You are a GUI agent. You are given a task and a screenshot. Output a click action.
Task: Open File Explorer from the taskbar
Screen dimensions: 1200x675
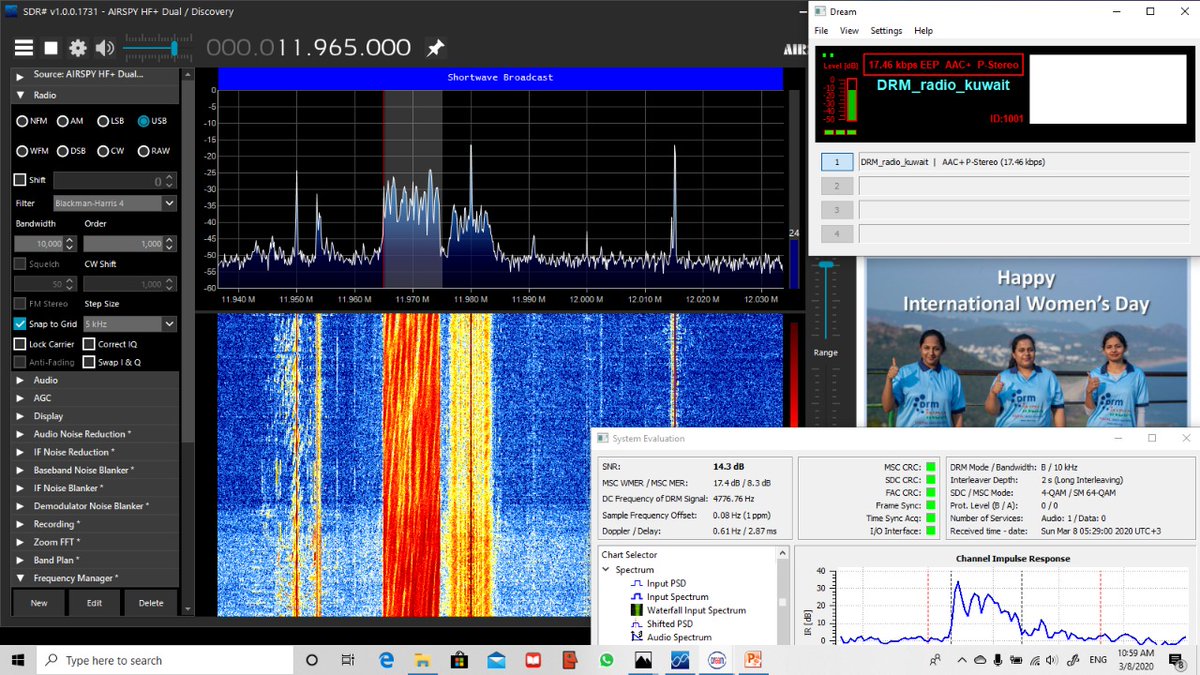pos(423,660)
